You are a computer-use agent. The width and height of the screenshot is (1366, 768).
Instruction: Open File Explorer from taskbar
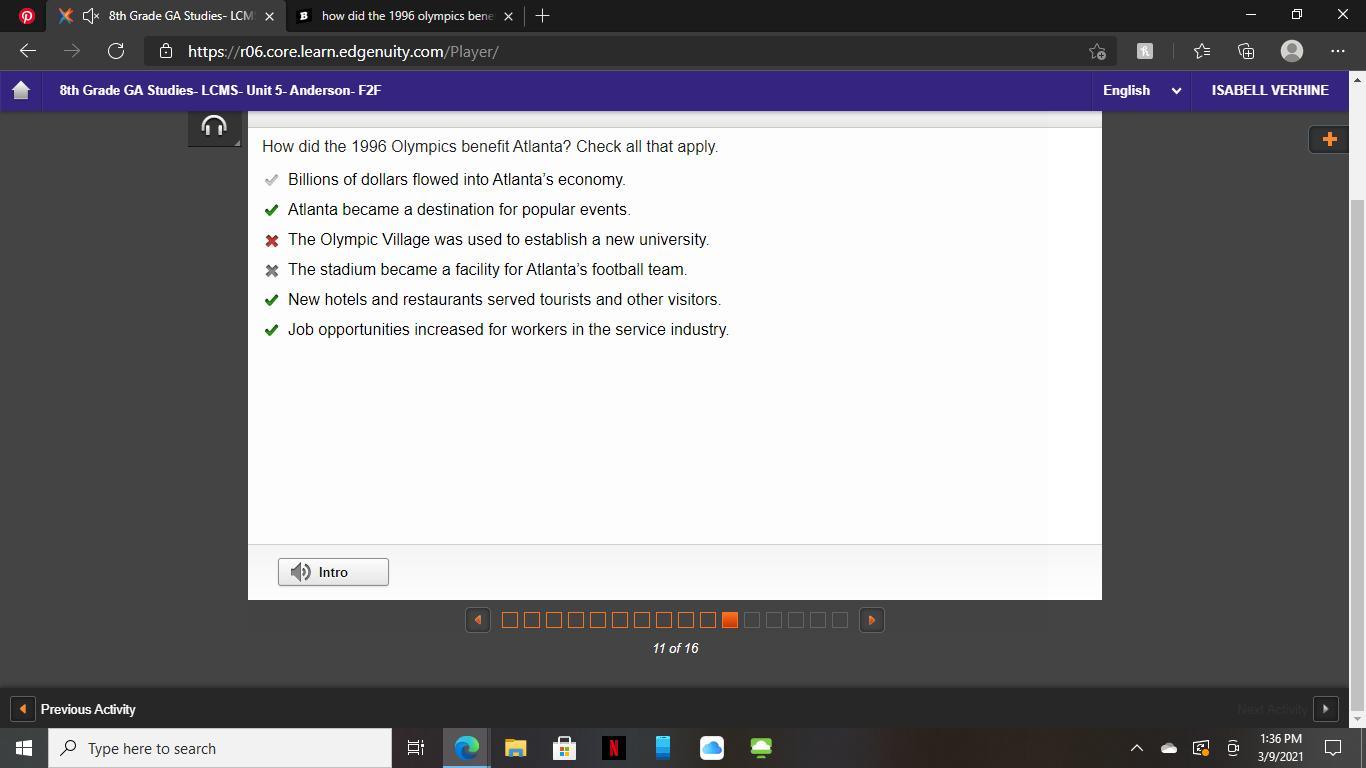click(x=515, y=748)
